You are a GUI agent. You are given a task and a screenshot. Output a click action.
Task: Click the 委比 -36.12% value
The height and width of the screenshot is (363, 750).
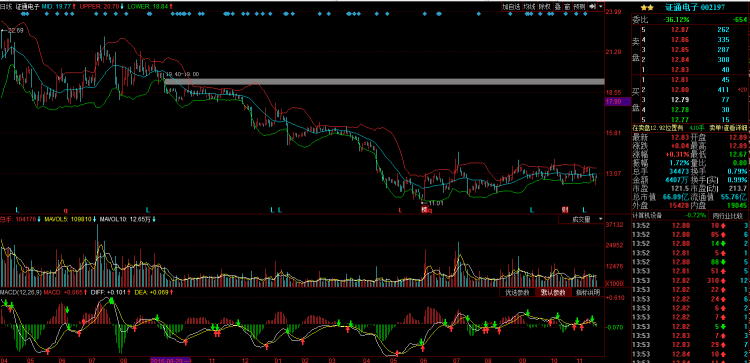coord(676,19)
